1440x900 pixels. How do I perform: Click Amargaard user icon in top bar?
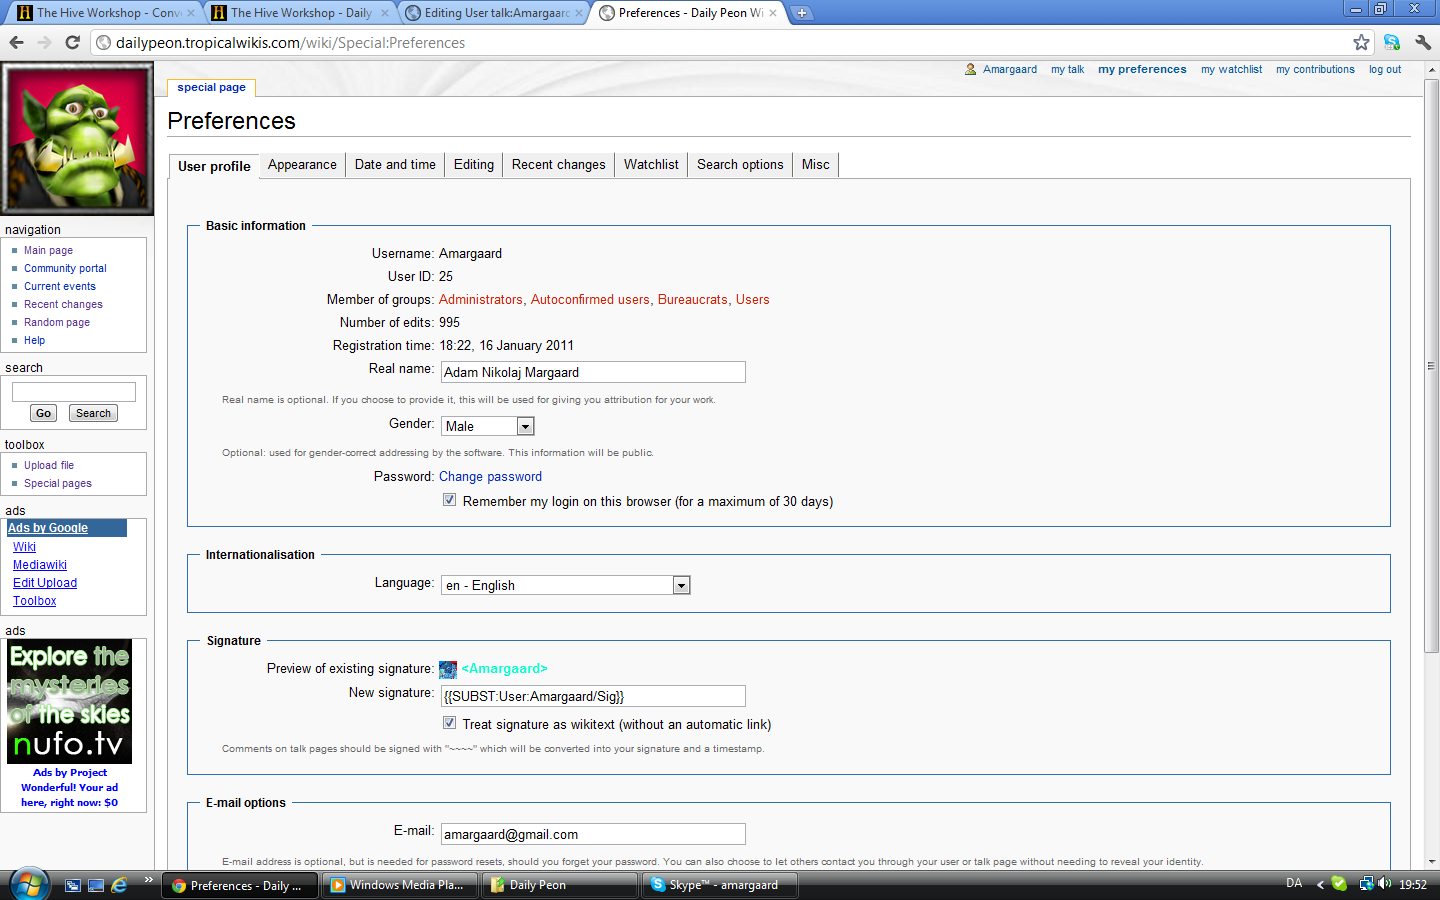click(970, 69)
